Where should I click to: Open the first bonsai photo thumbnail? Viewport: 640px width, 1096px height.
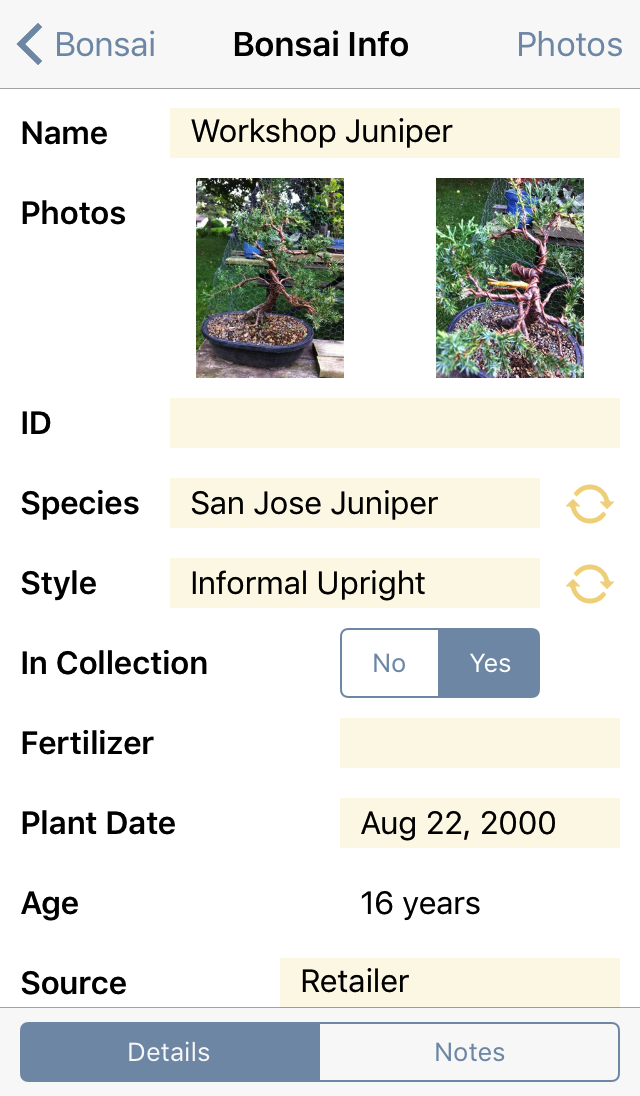click(269, 278)
